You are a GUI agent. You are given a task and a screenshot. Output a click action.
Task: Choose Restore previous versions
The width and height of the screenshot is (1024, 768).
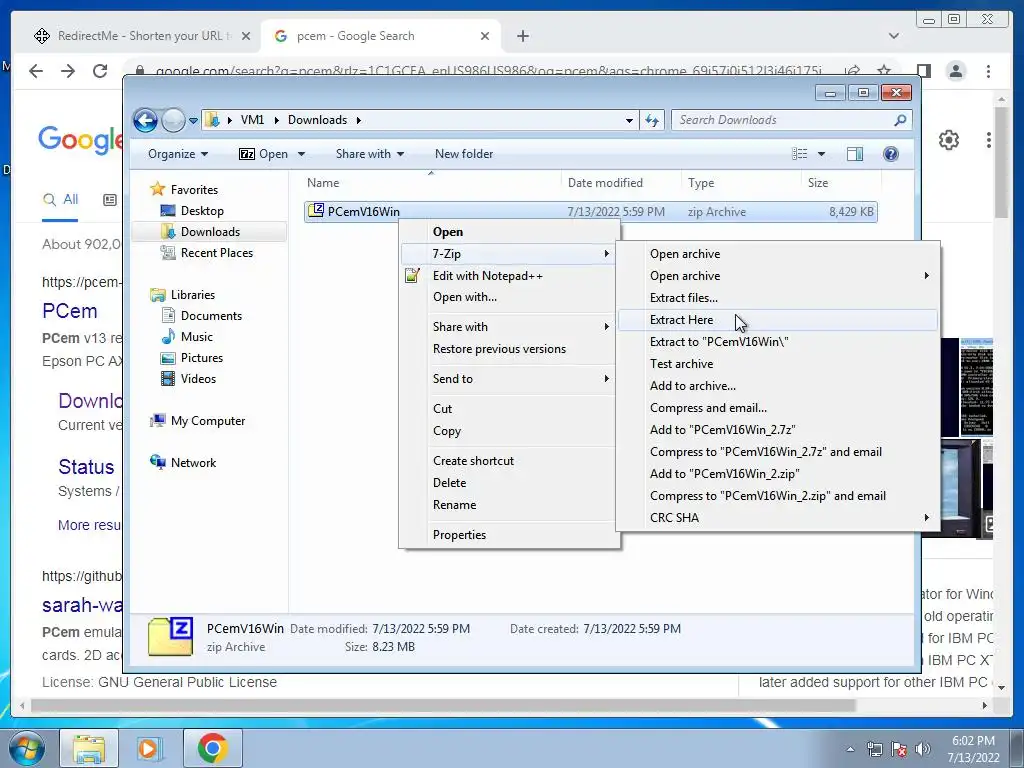coord(509,349)
